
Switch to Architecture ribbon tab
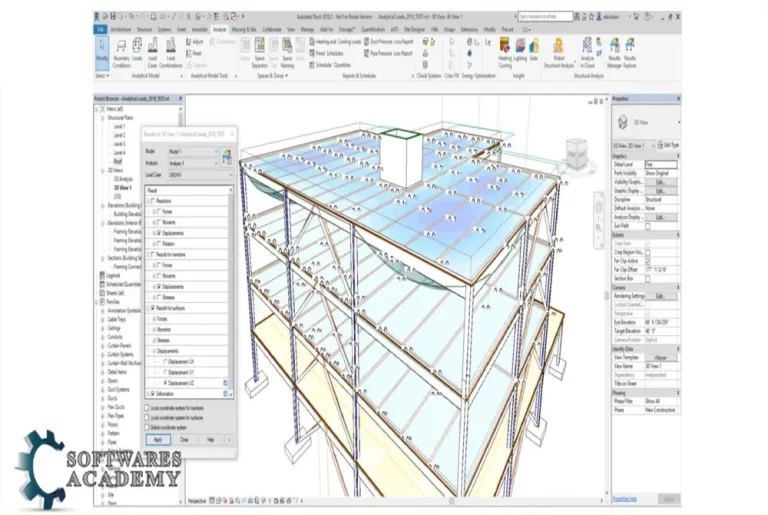(x=120, y=29)
